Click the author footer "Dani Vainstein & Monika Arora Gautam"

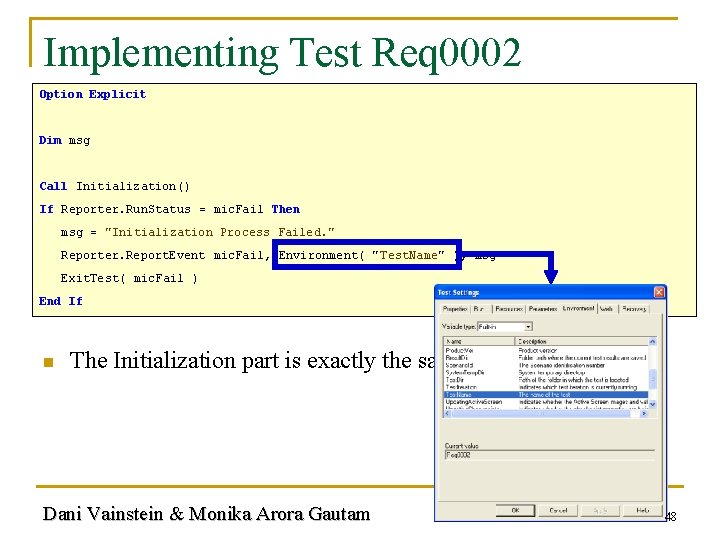(206, 513)
